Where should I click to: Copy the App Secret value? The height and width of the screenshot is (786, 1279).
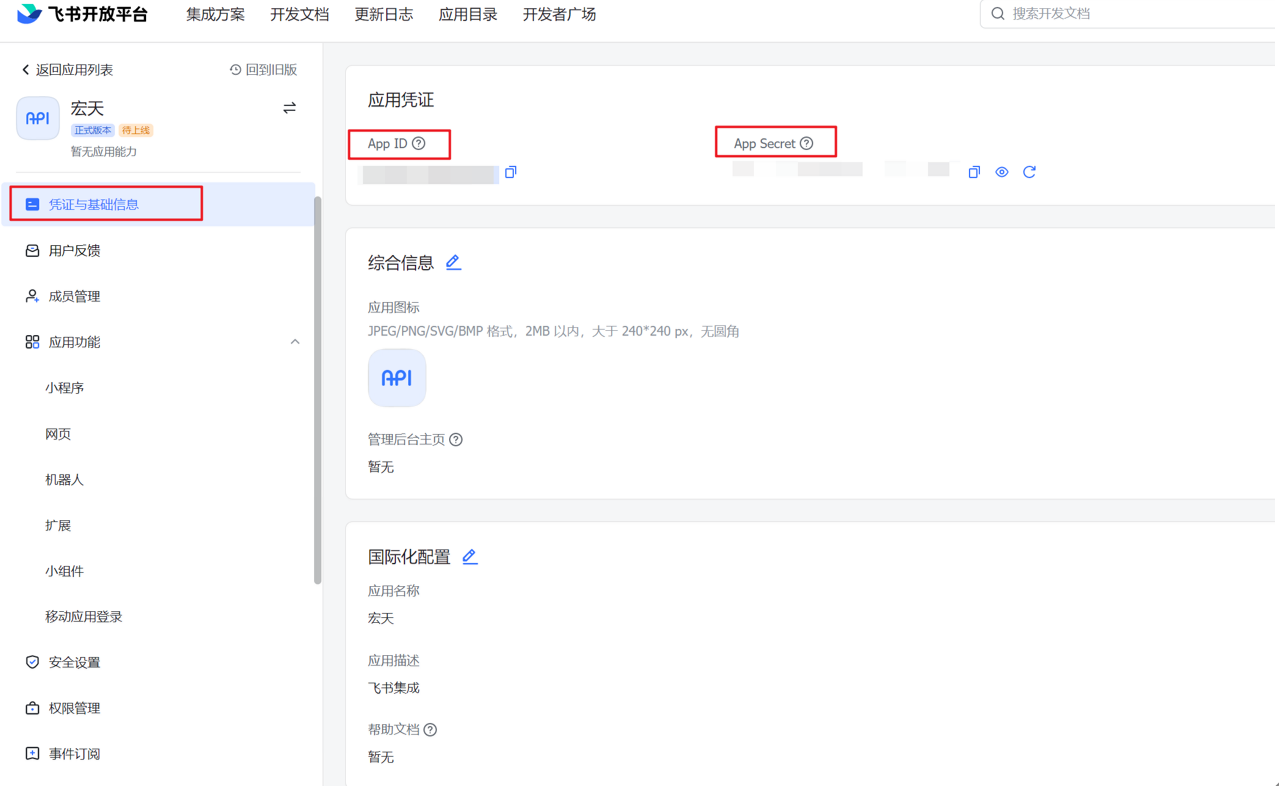[974, 172]
